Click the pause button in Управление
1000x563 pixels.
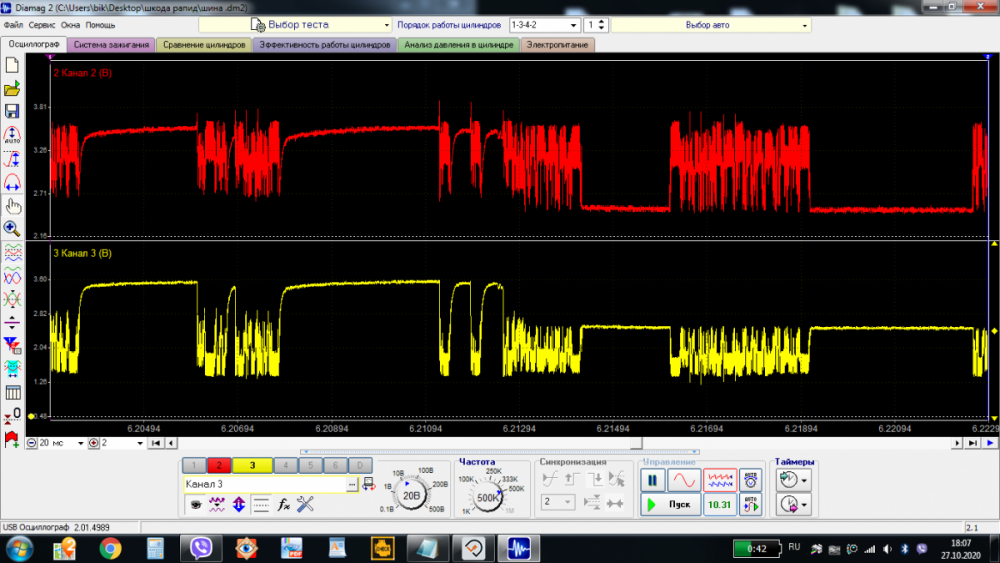[x=653, y=480]
